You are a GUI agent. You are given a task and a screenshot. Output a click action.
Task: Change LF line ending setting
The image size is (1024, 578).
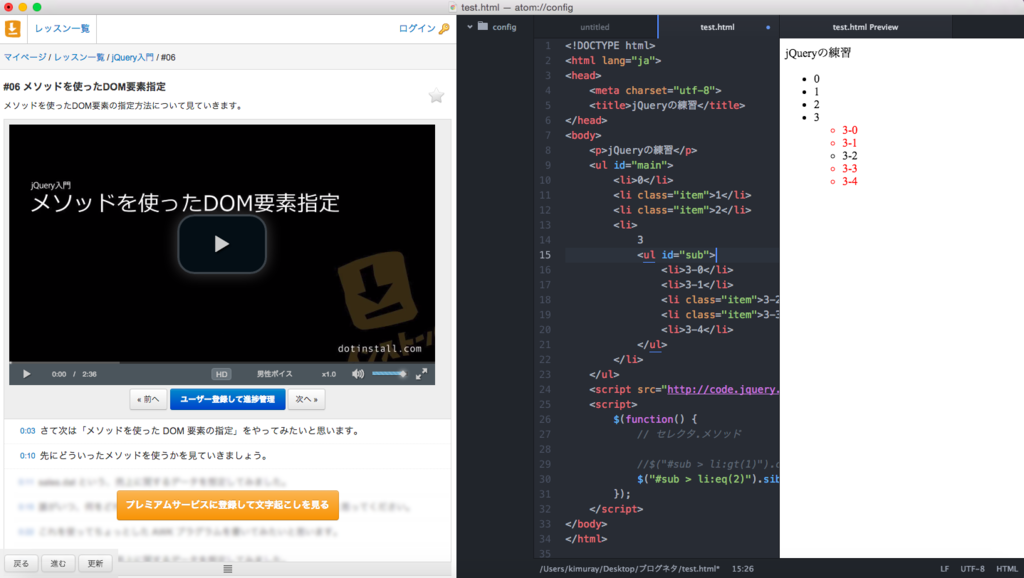pos(944,569)
